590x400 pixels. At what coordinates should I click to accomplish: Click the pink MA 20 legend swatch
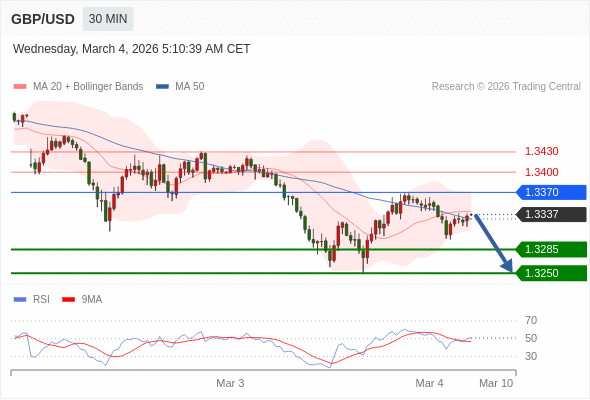pyautogui.click(x=20, y=87)
